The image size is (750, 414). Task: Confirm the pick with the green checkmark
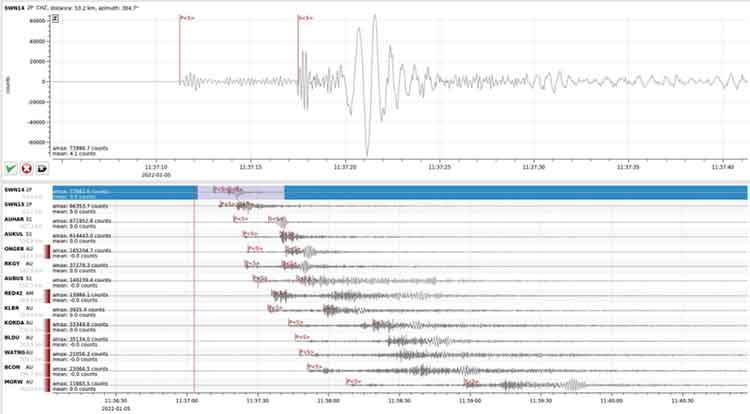(x=11, y=168)
